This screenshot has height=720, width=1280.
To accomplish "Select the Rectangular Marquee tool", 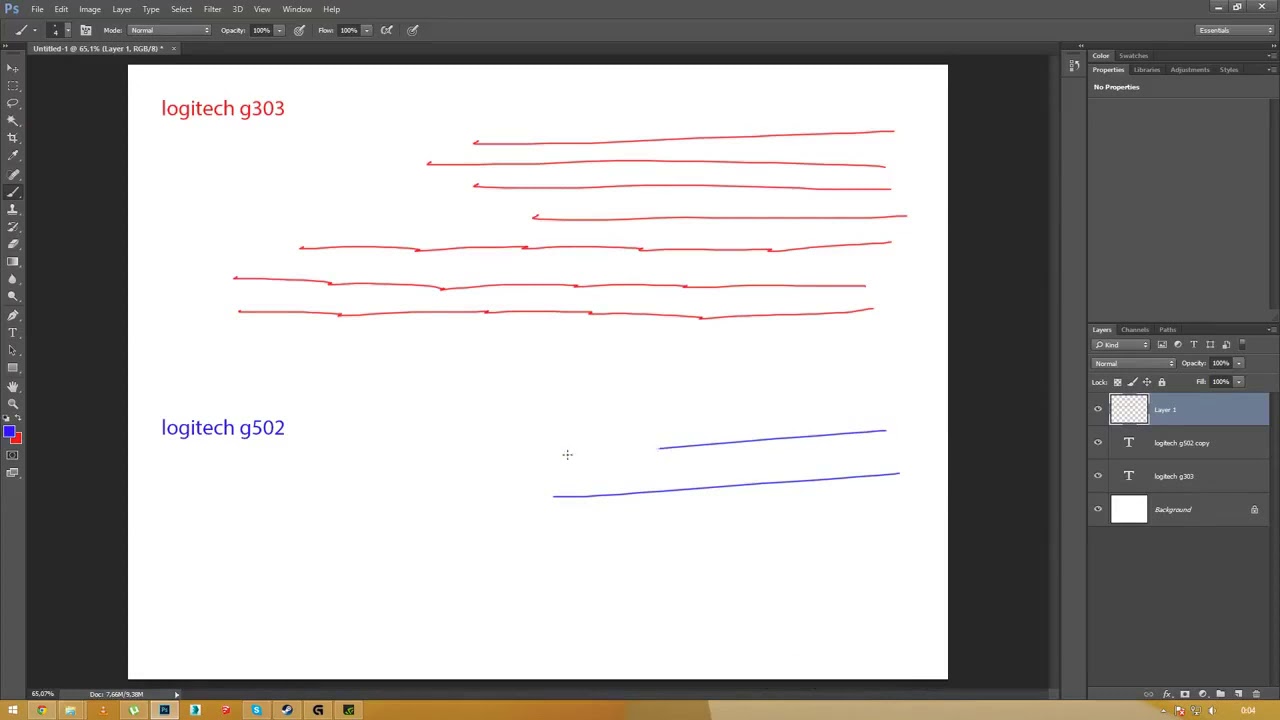I will click(13, 86).
